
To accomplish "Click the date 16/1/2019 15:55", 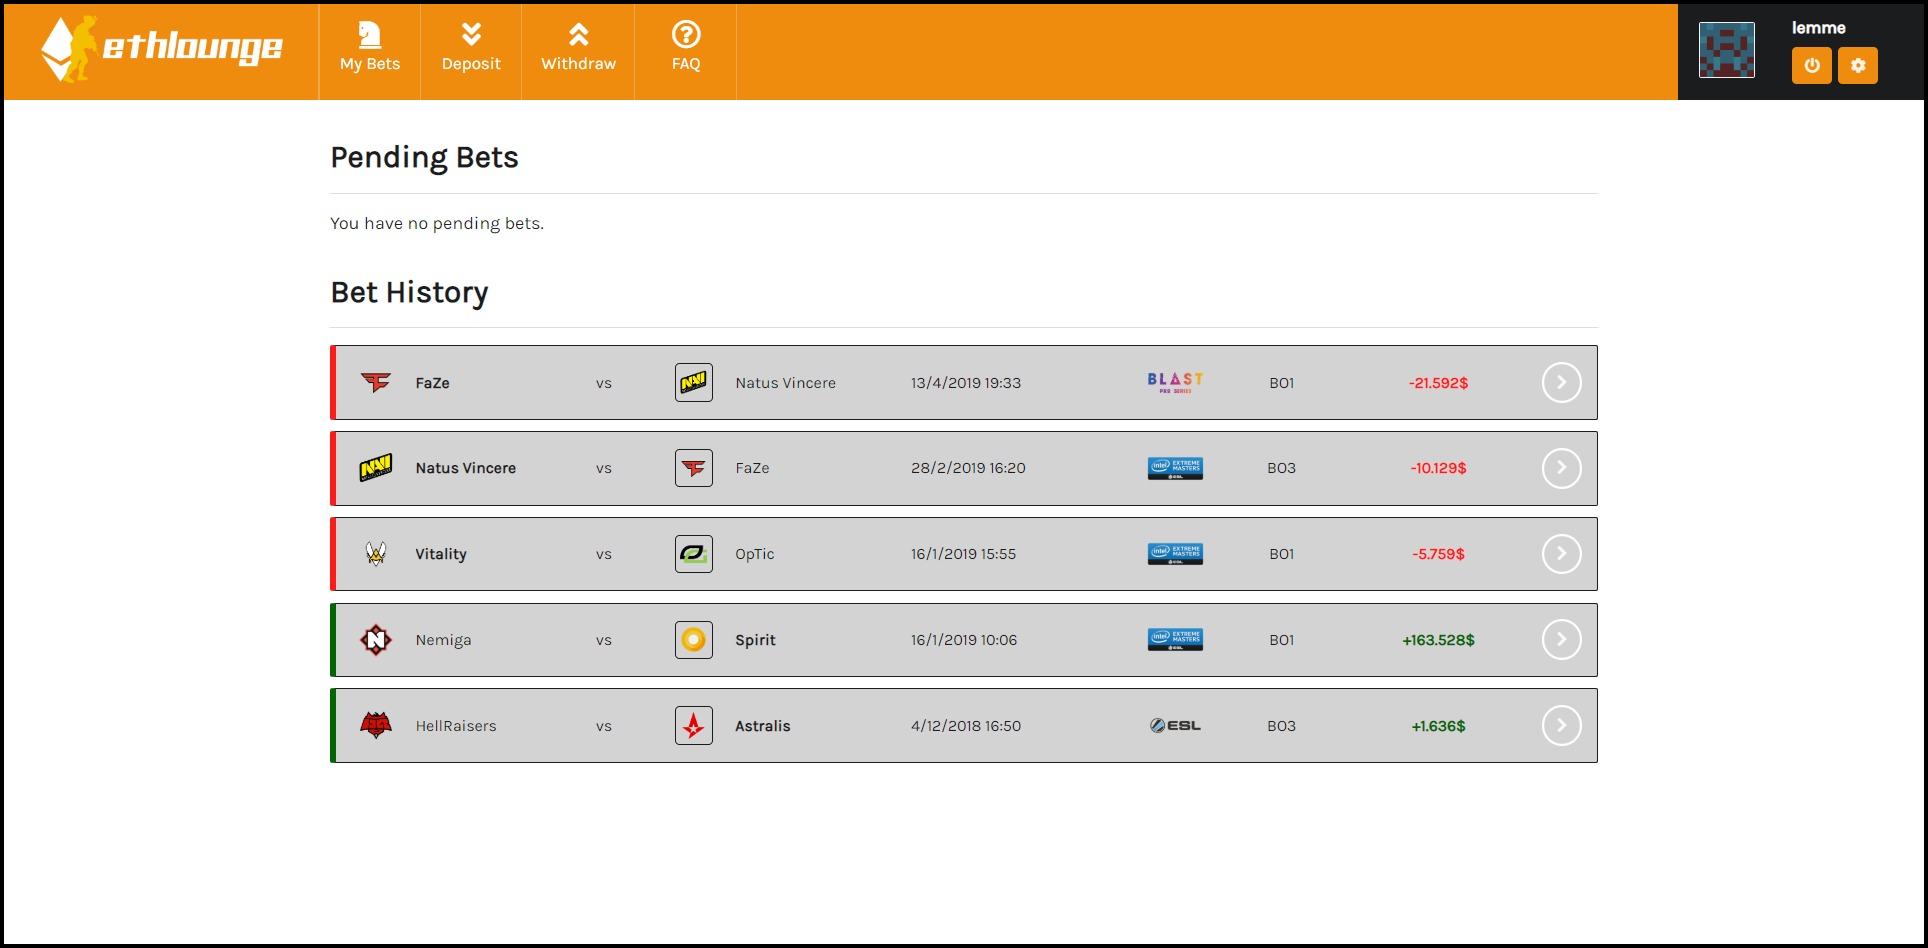I will tap(963, 554).
